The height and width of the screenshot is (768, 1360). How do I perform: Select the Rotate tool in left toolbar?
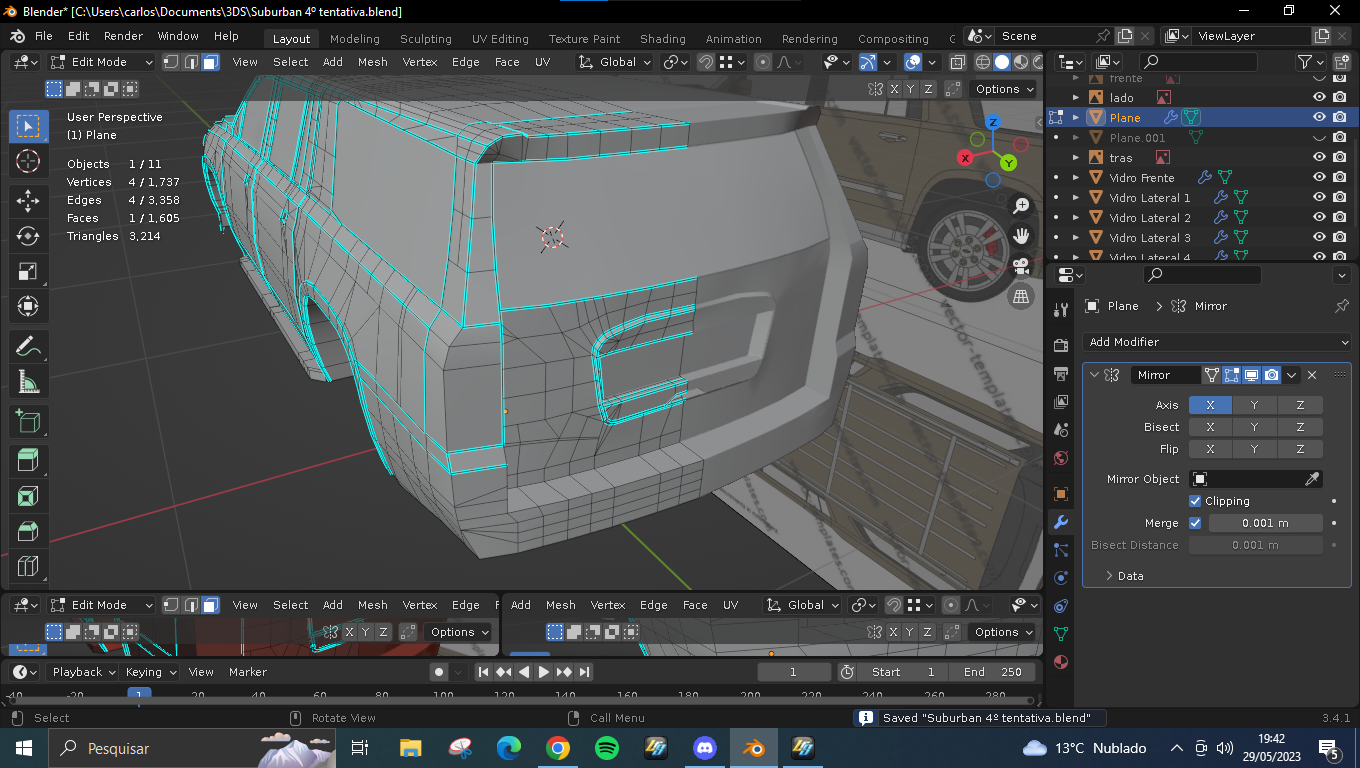28,236
